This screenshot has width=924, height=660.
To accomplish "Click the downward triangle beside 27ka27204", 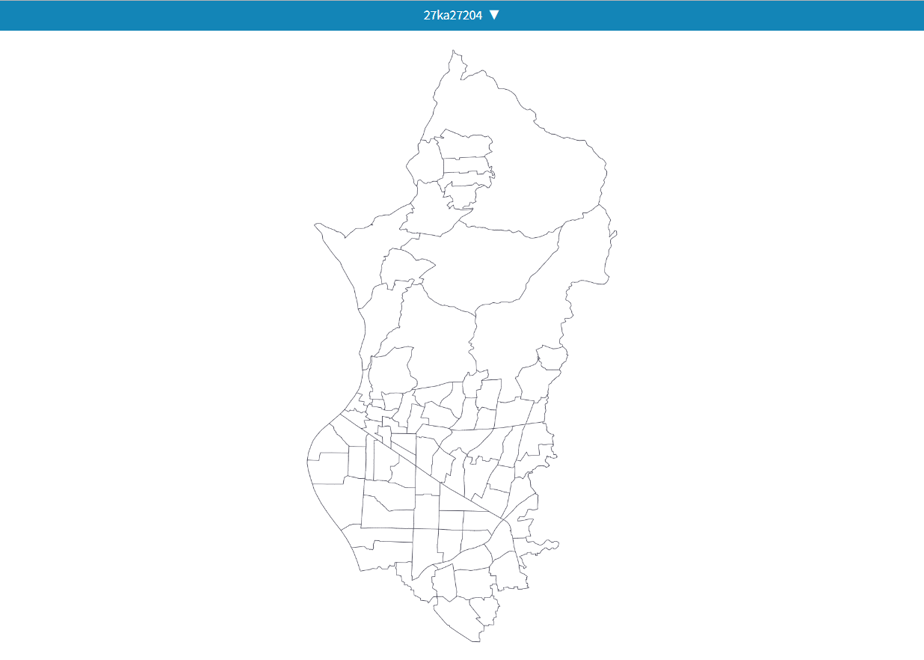I will point(494,15).
